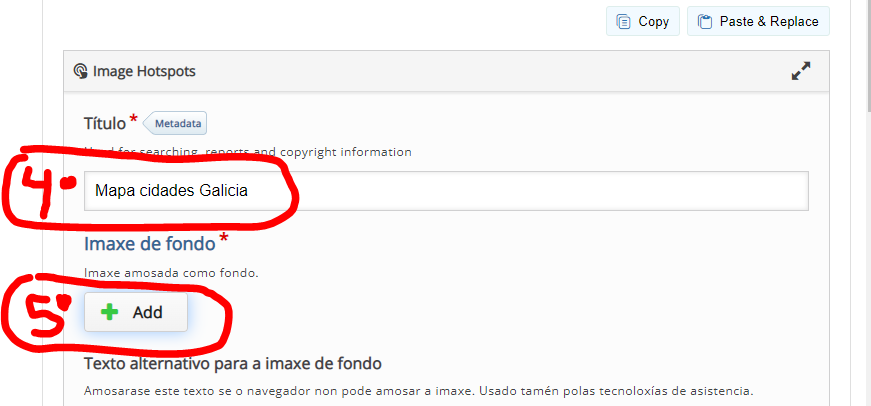The width and height of the screenshot is (871, 406).
Task: Select the Imaxe de fondo section label
Action: (x=149, y=241)
